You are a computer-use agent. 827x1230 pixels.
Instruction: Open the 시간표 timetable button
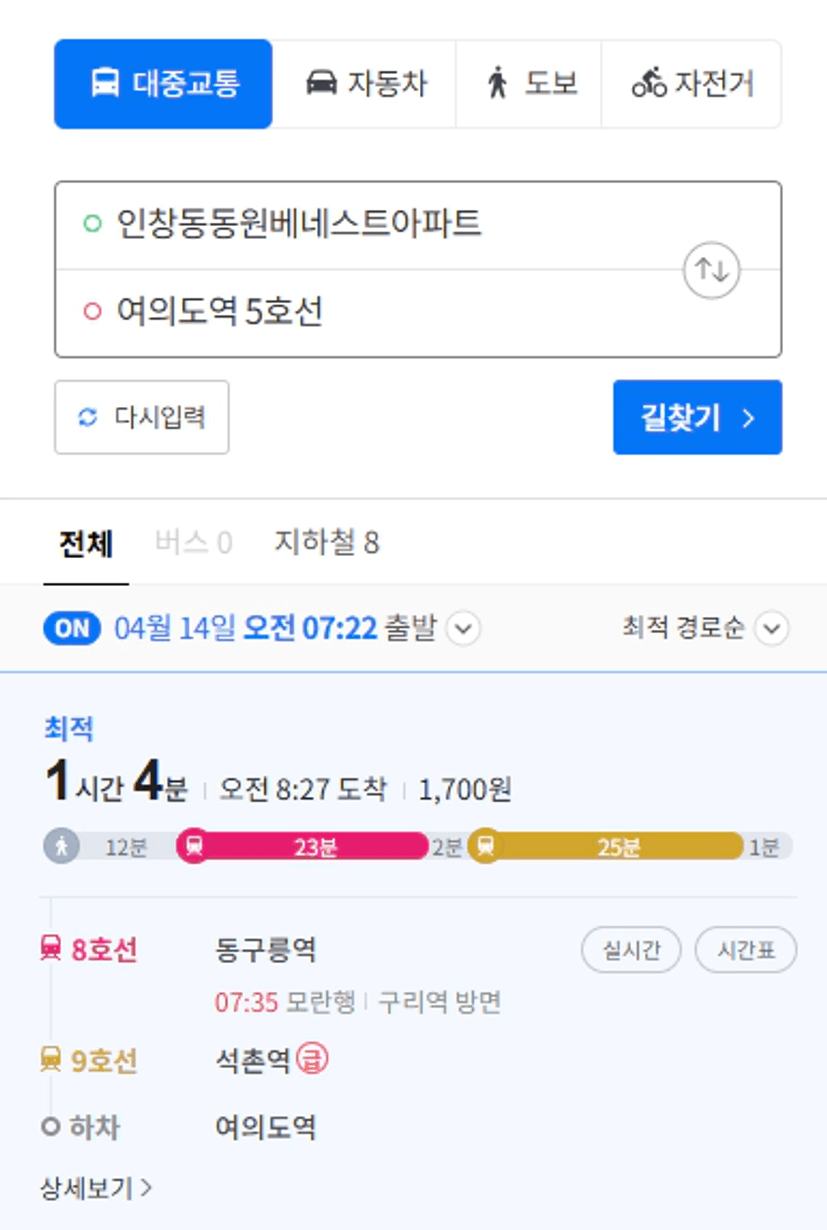coord(746,949)
